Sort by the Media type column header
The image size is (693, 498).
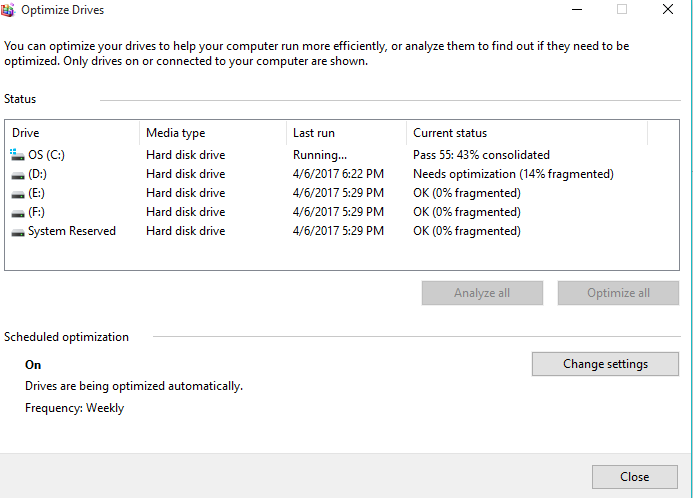click(213, 133)
